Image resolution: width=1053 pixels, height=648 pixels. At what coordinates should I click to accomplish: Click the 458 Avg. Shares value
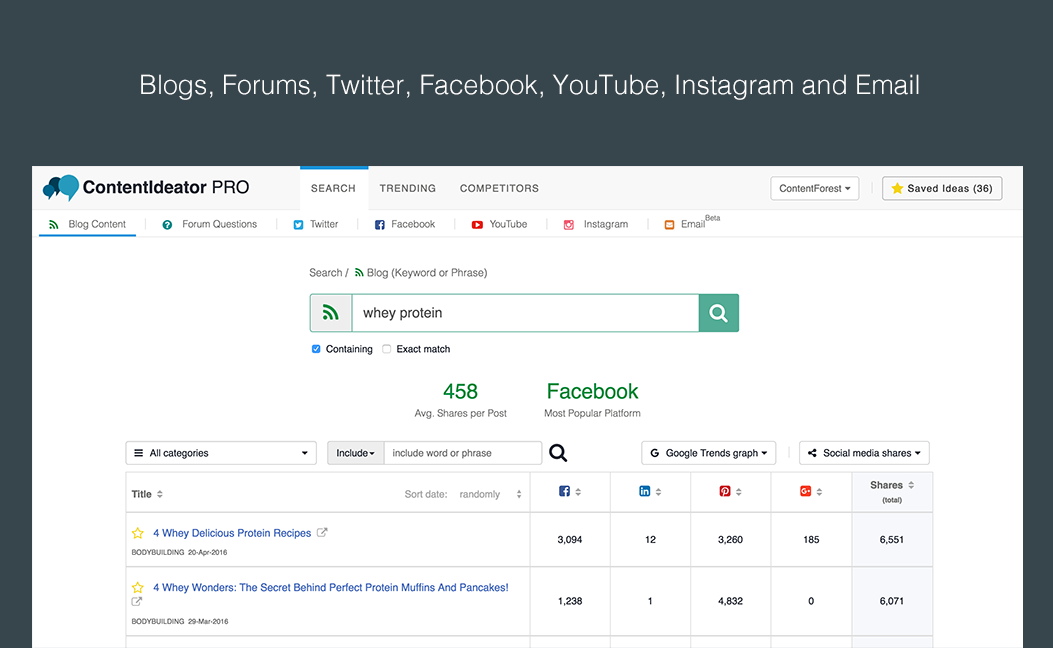coord(460,391)
